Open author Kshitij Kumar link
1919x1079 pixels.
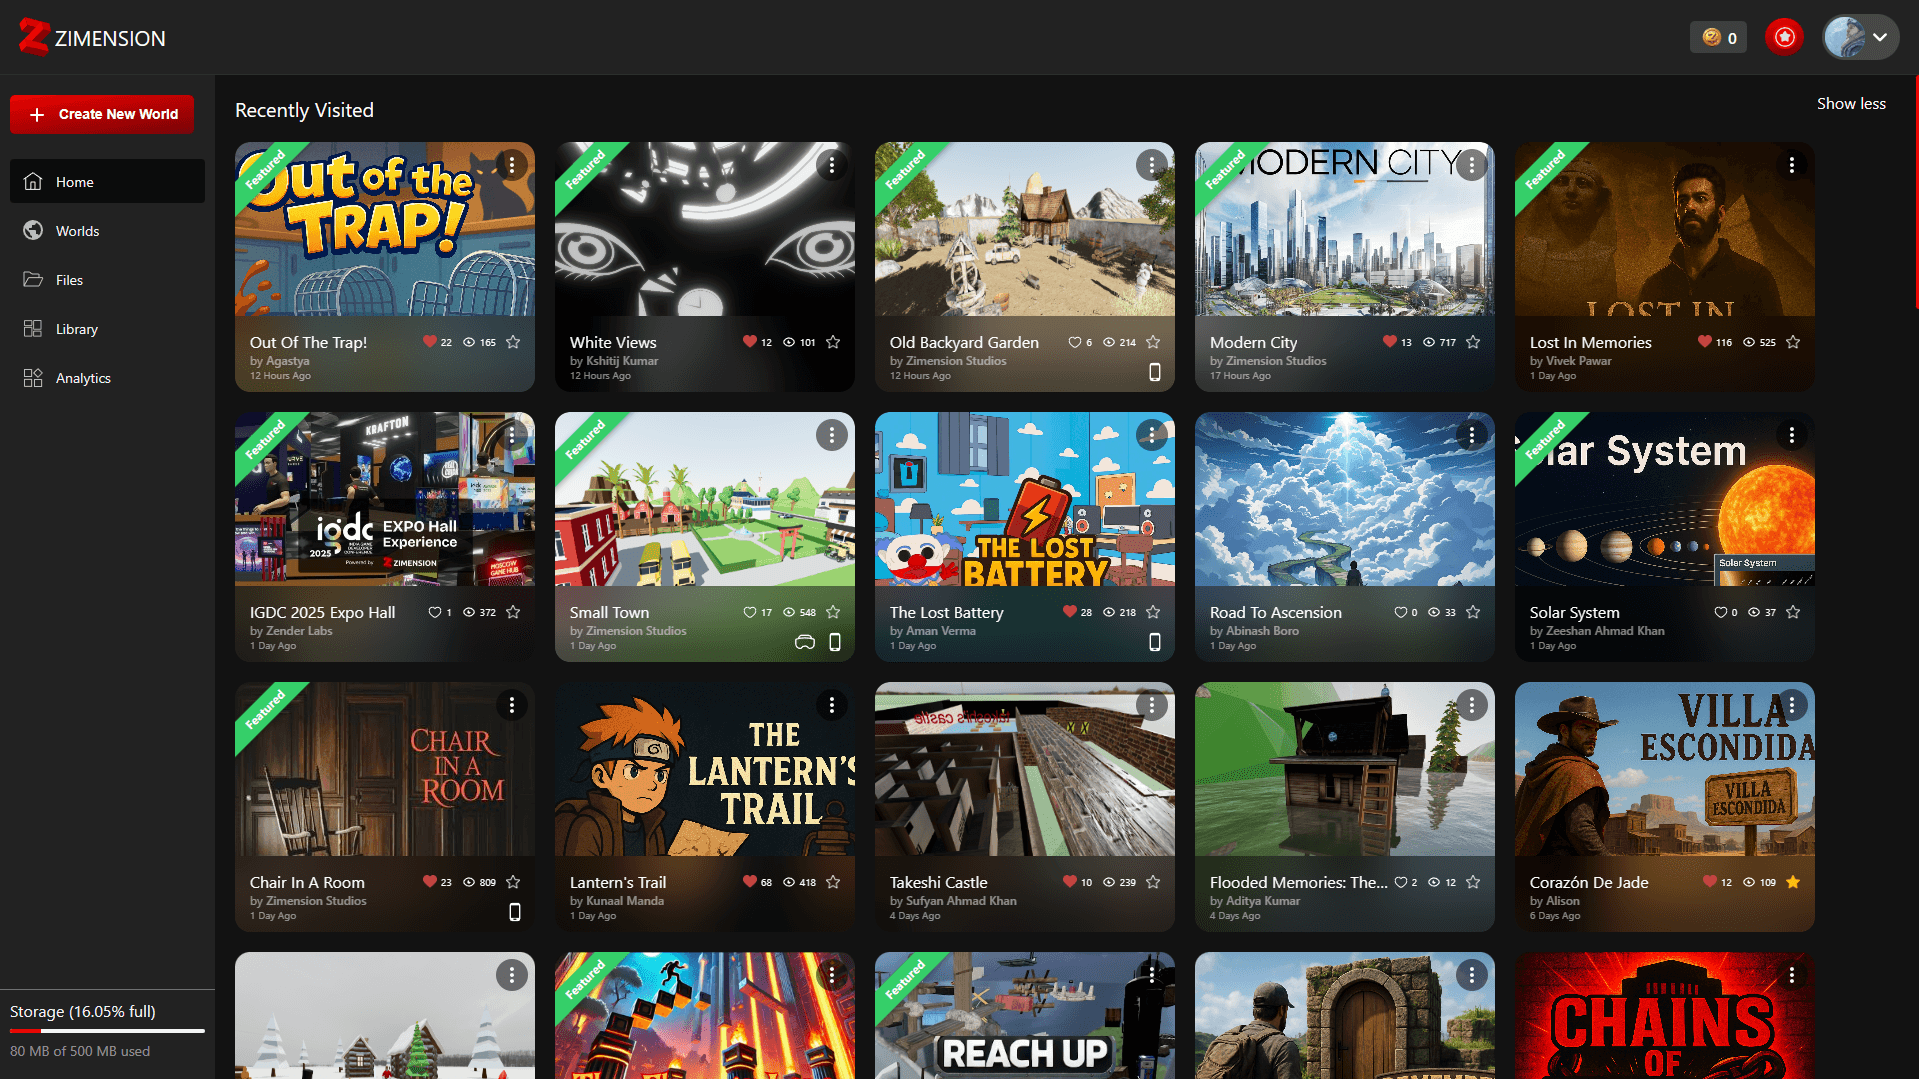(622, 361)
